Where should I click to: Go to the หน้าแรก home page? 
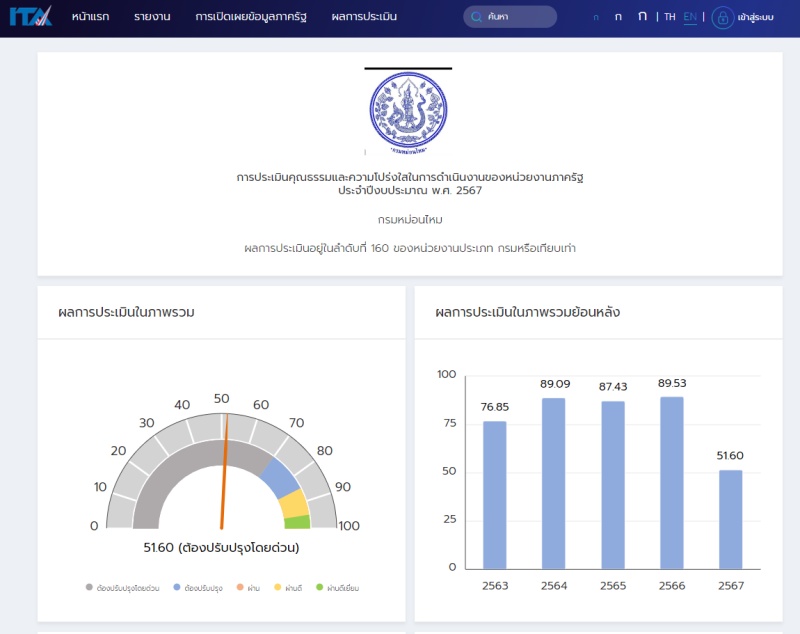[90, 17]
